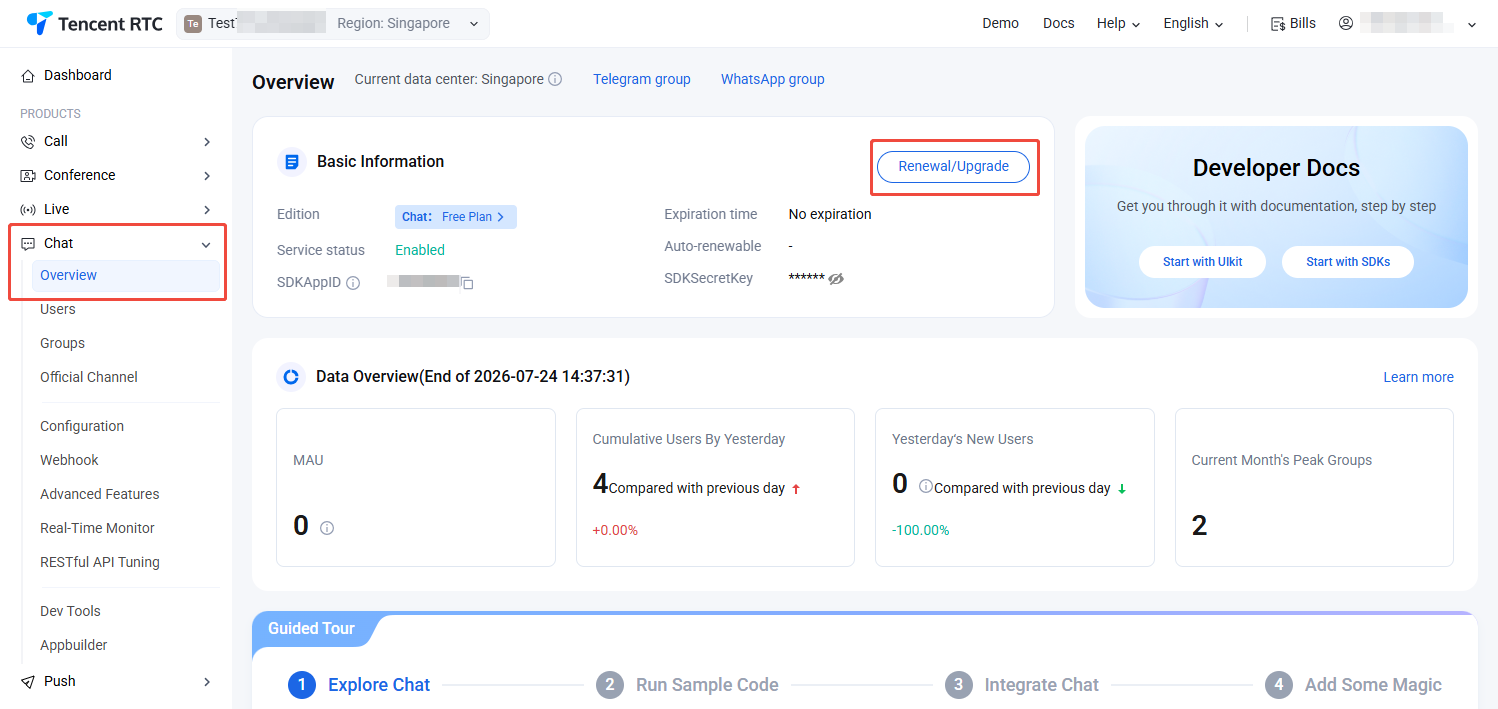The height and width of the screenshot is (709, 1498).
Task: Click the Push paper-plane icon
Action: (28, 682)
